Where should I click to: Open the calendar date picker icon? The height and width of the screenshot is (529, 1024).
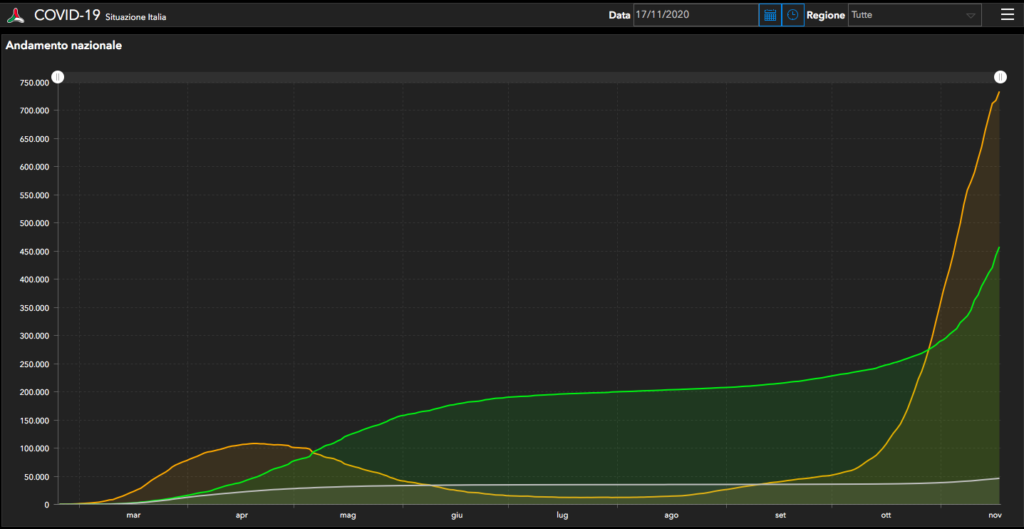pyautogui.click(x=770, y=15)
